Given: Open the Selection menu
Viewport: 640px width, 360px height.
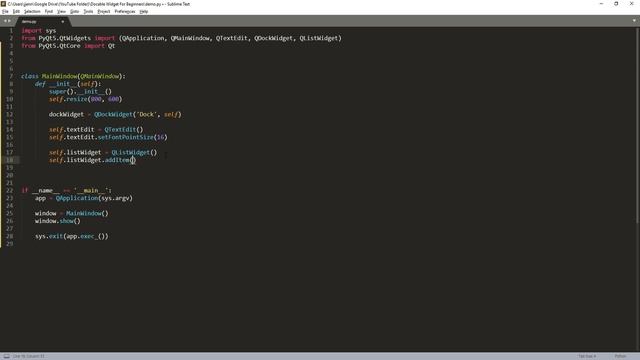Looking at the screenshot, I should 32,11.
